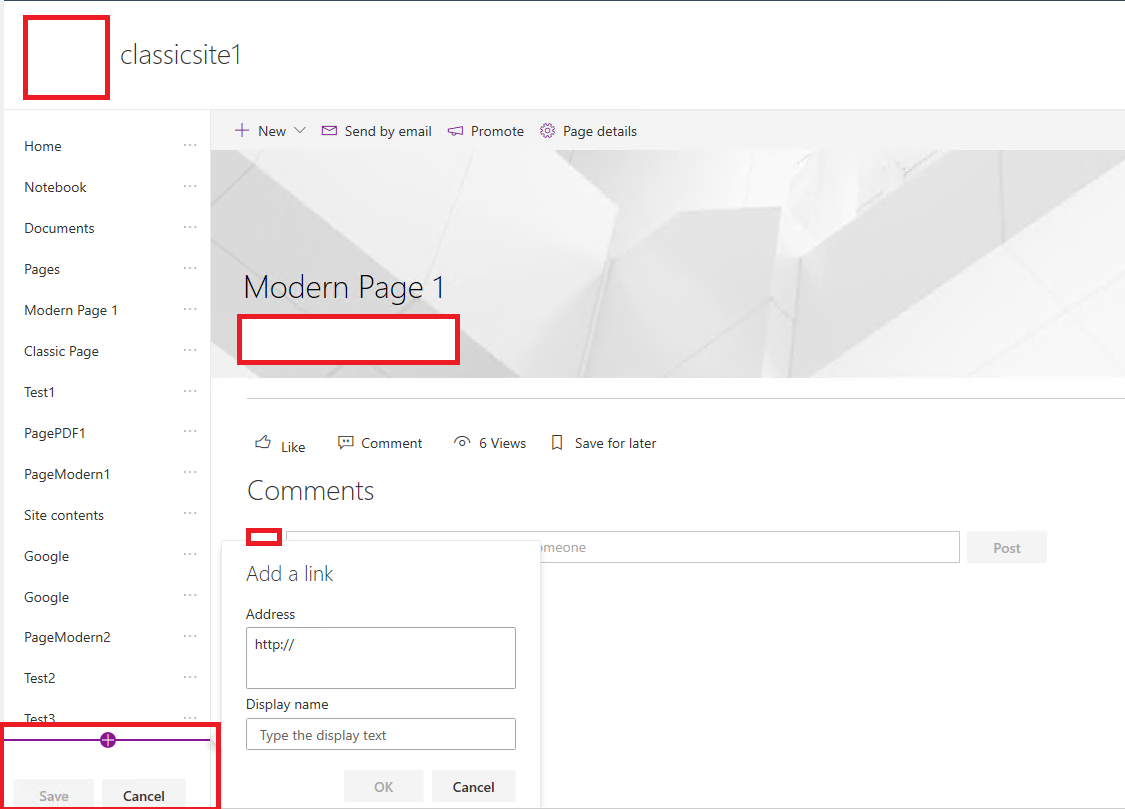Go to Home in left navigation

[x=42, y=146]
